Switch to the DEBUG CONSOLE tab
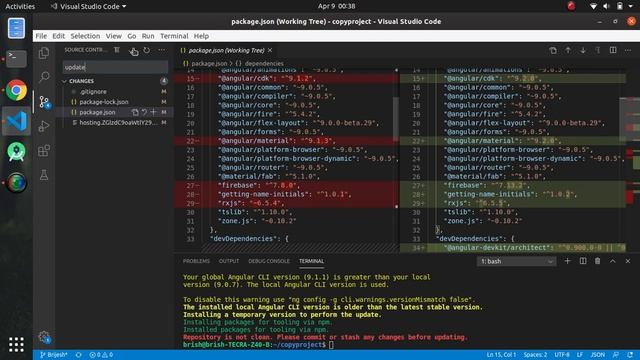The height and width of the screenshot is (360, 640). click(x=269, y=261)
